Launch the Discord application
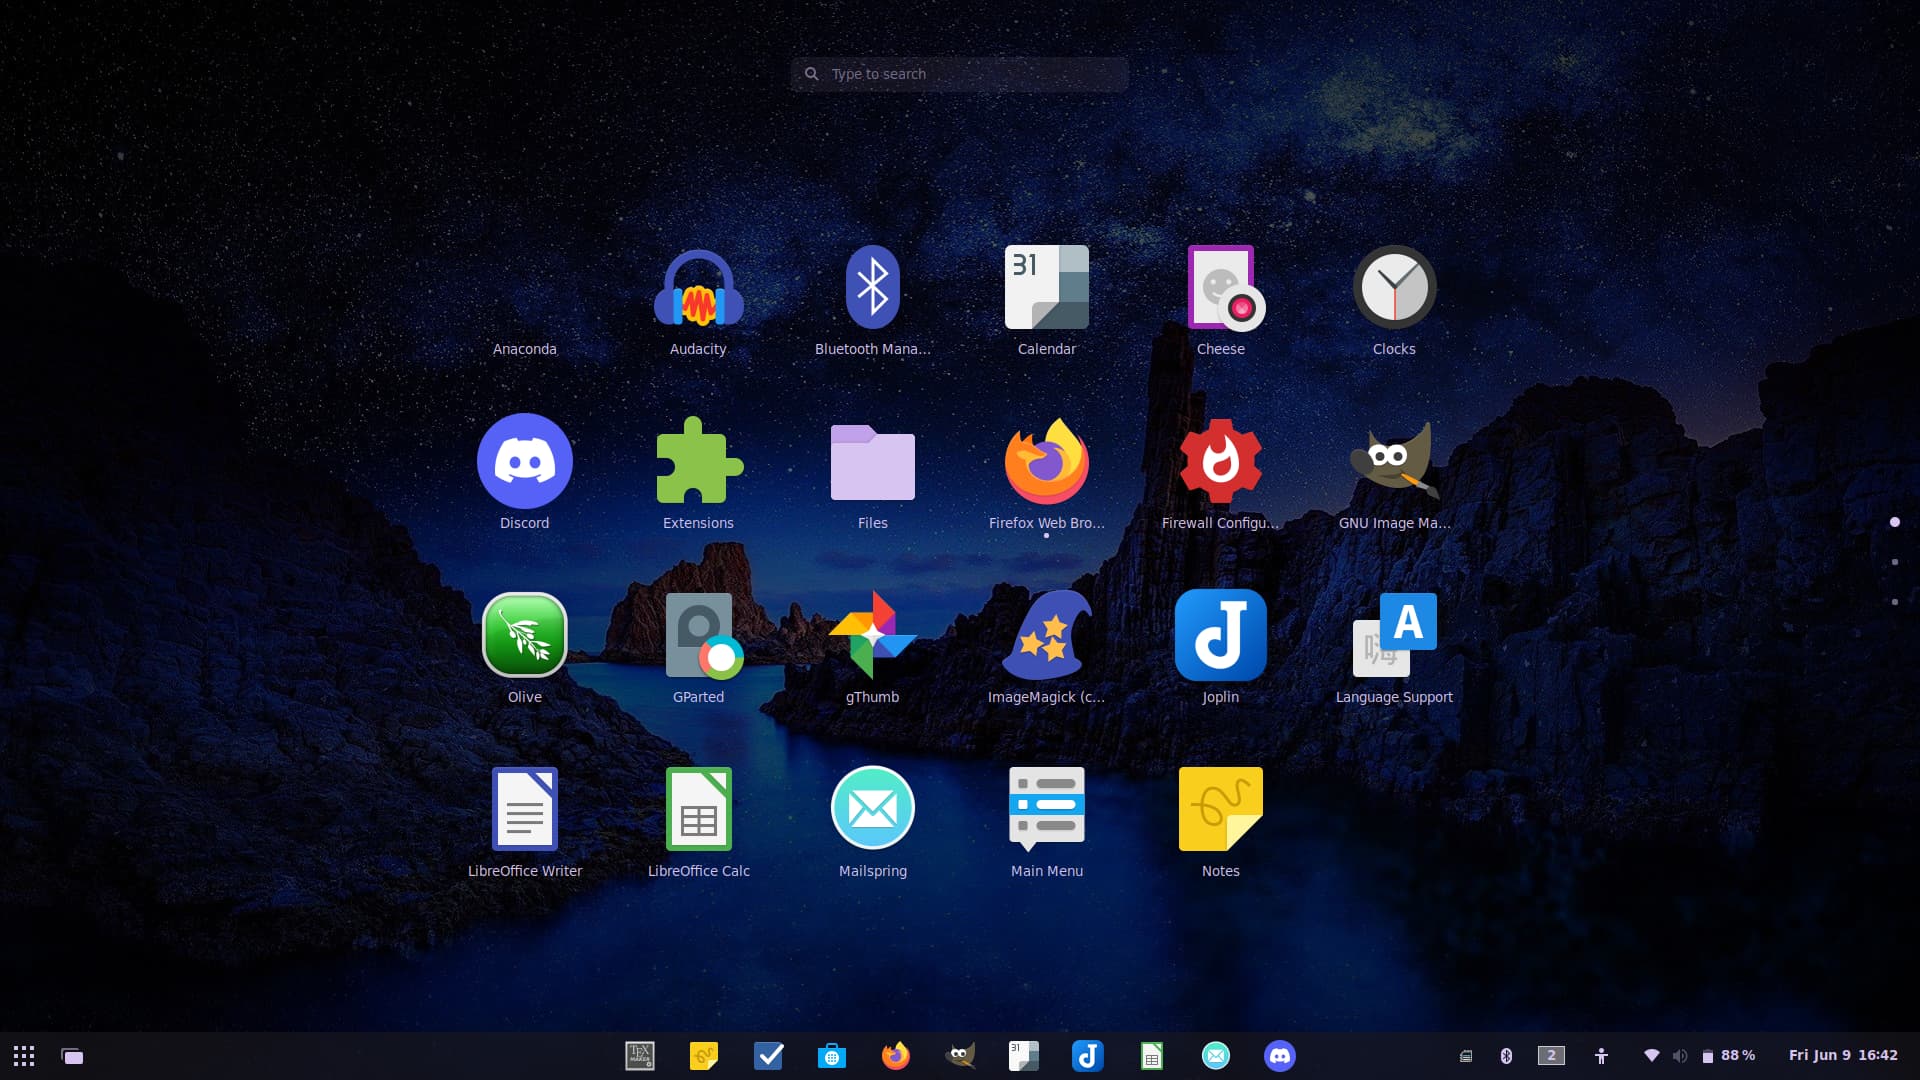 pos(524,462)
